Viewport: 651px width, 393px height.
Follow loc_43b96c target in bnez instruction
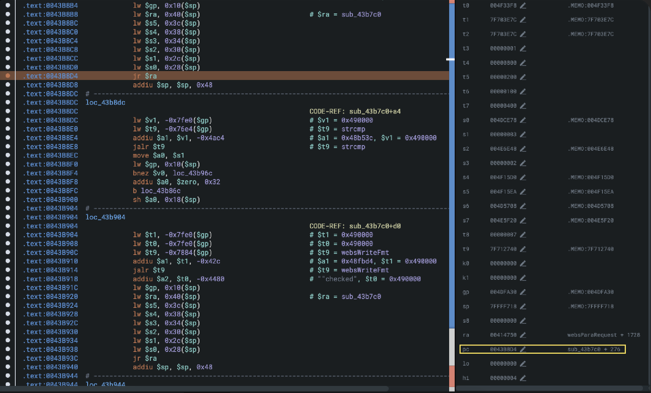[193, 173]
